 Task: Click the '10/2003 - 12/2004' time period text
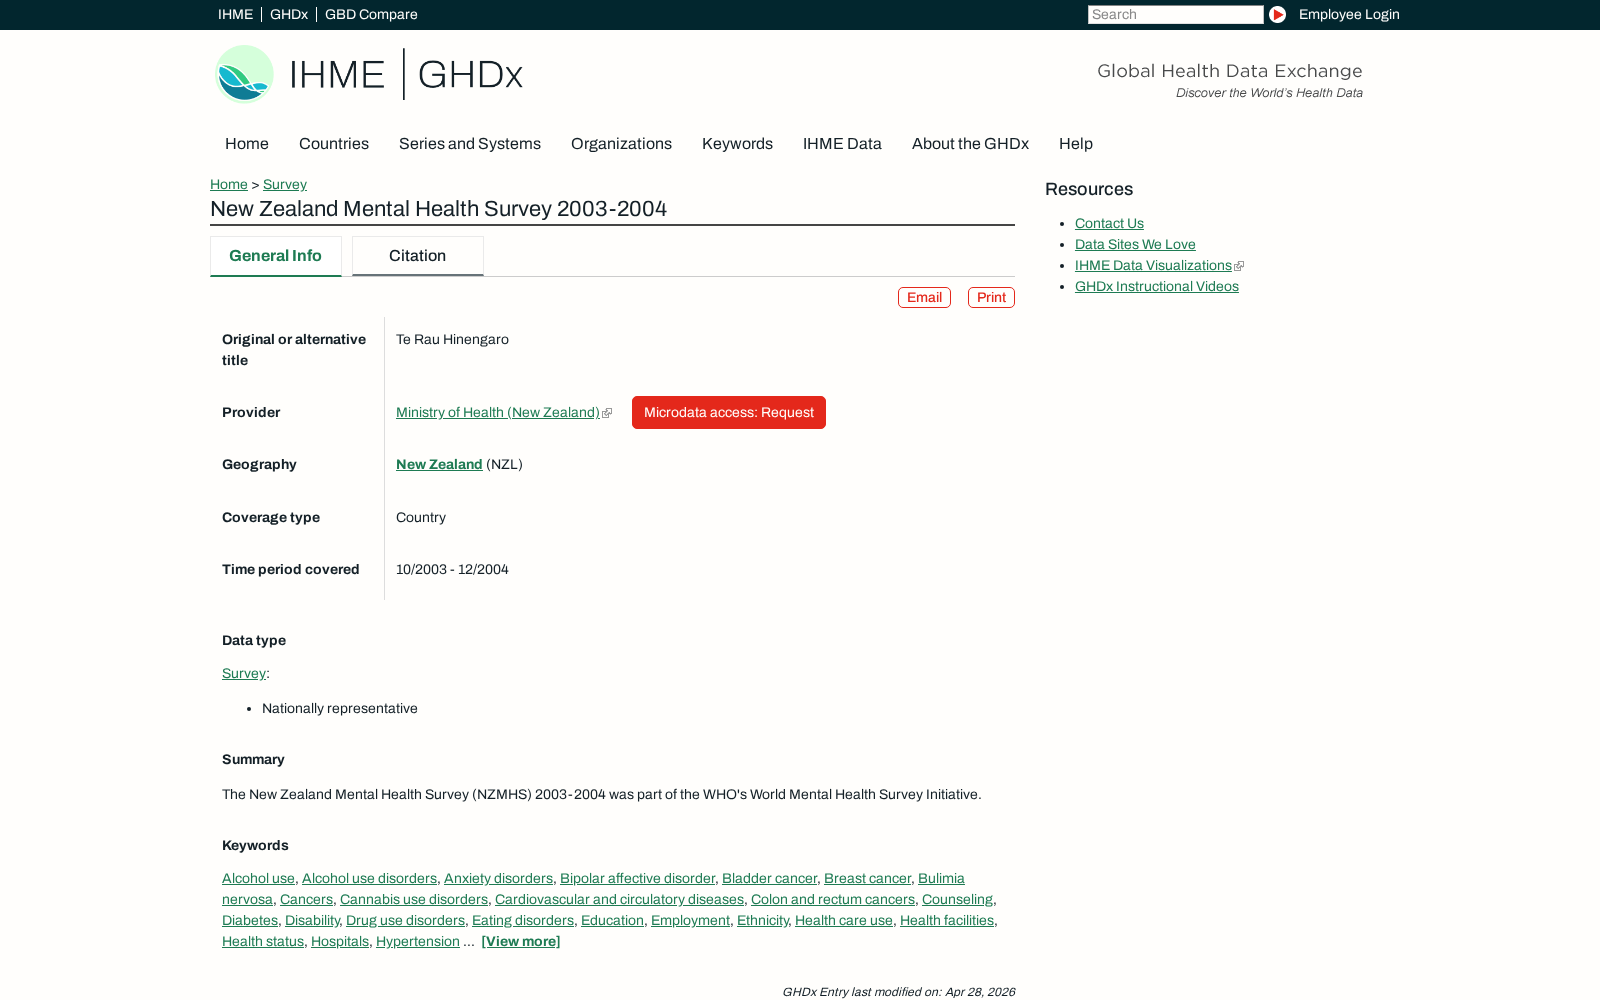click(x=452, y=569)
